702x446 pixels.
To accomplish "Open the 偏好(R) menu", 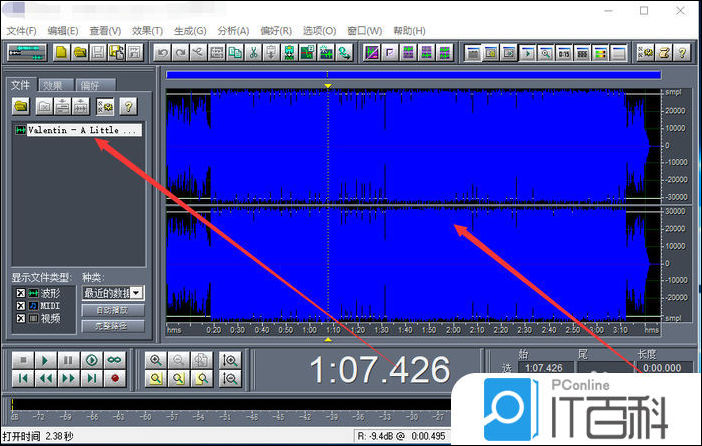I will 276,31.
